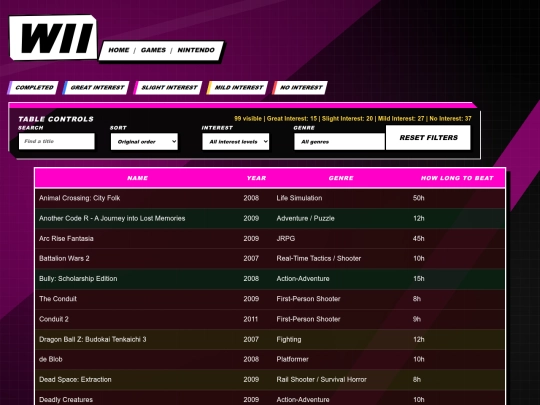Click the Adventure / Puzzle genre cell

click(305, 218)
